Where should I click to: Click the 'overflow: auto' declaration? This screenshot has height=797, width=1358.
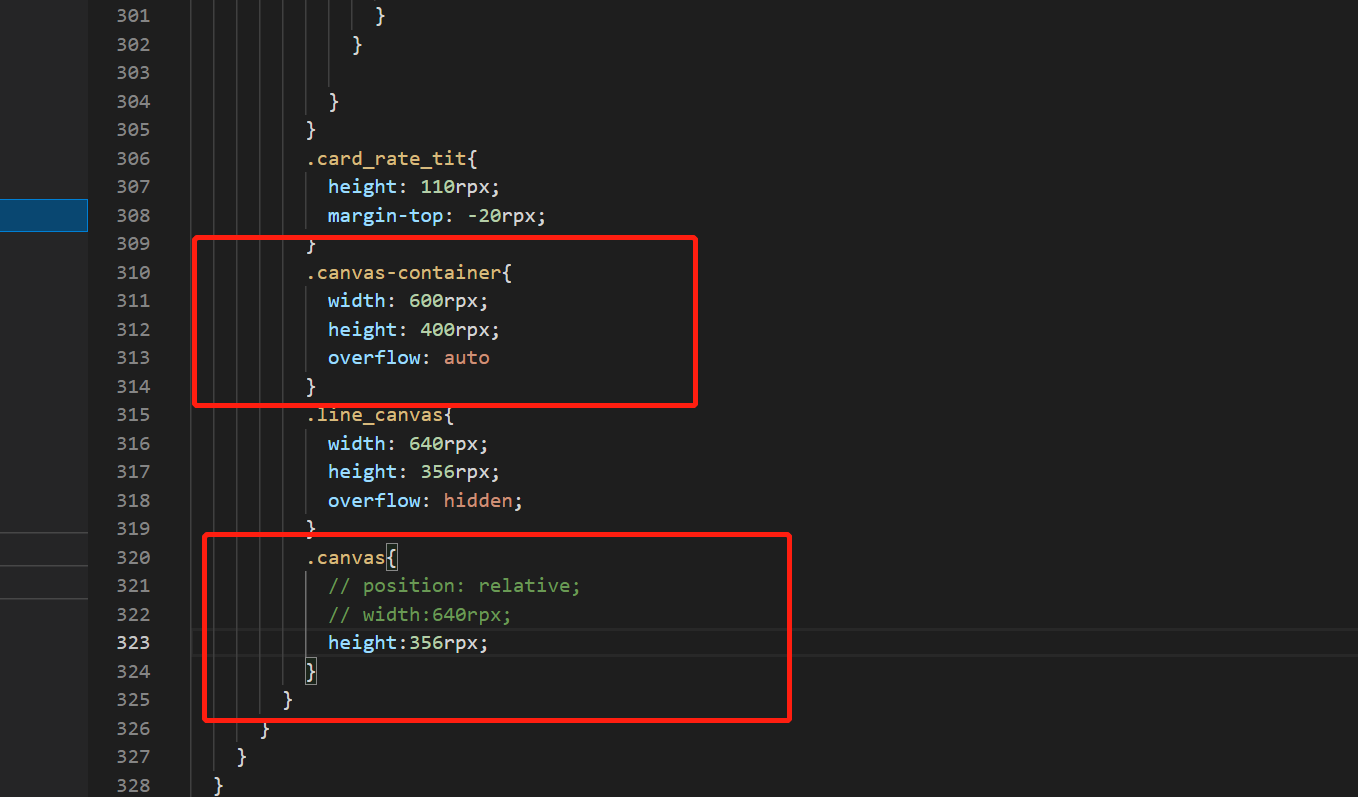coord(409,357)
